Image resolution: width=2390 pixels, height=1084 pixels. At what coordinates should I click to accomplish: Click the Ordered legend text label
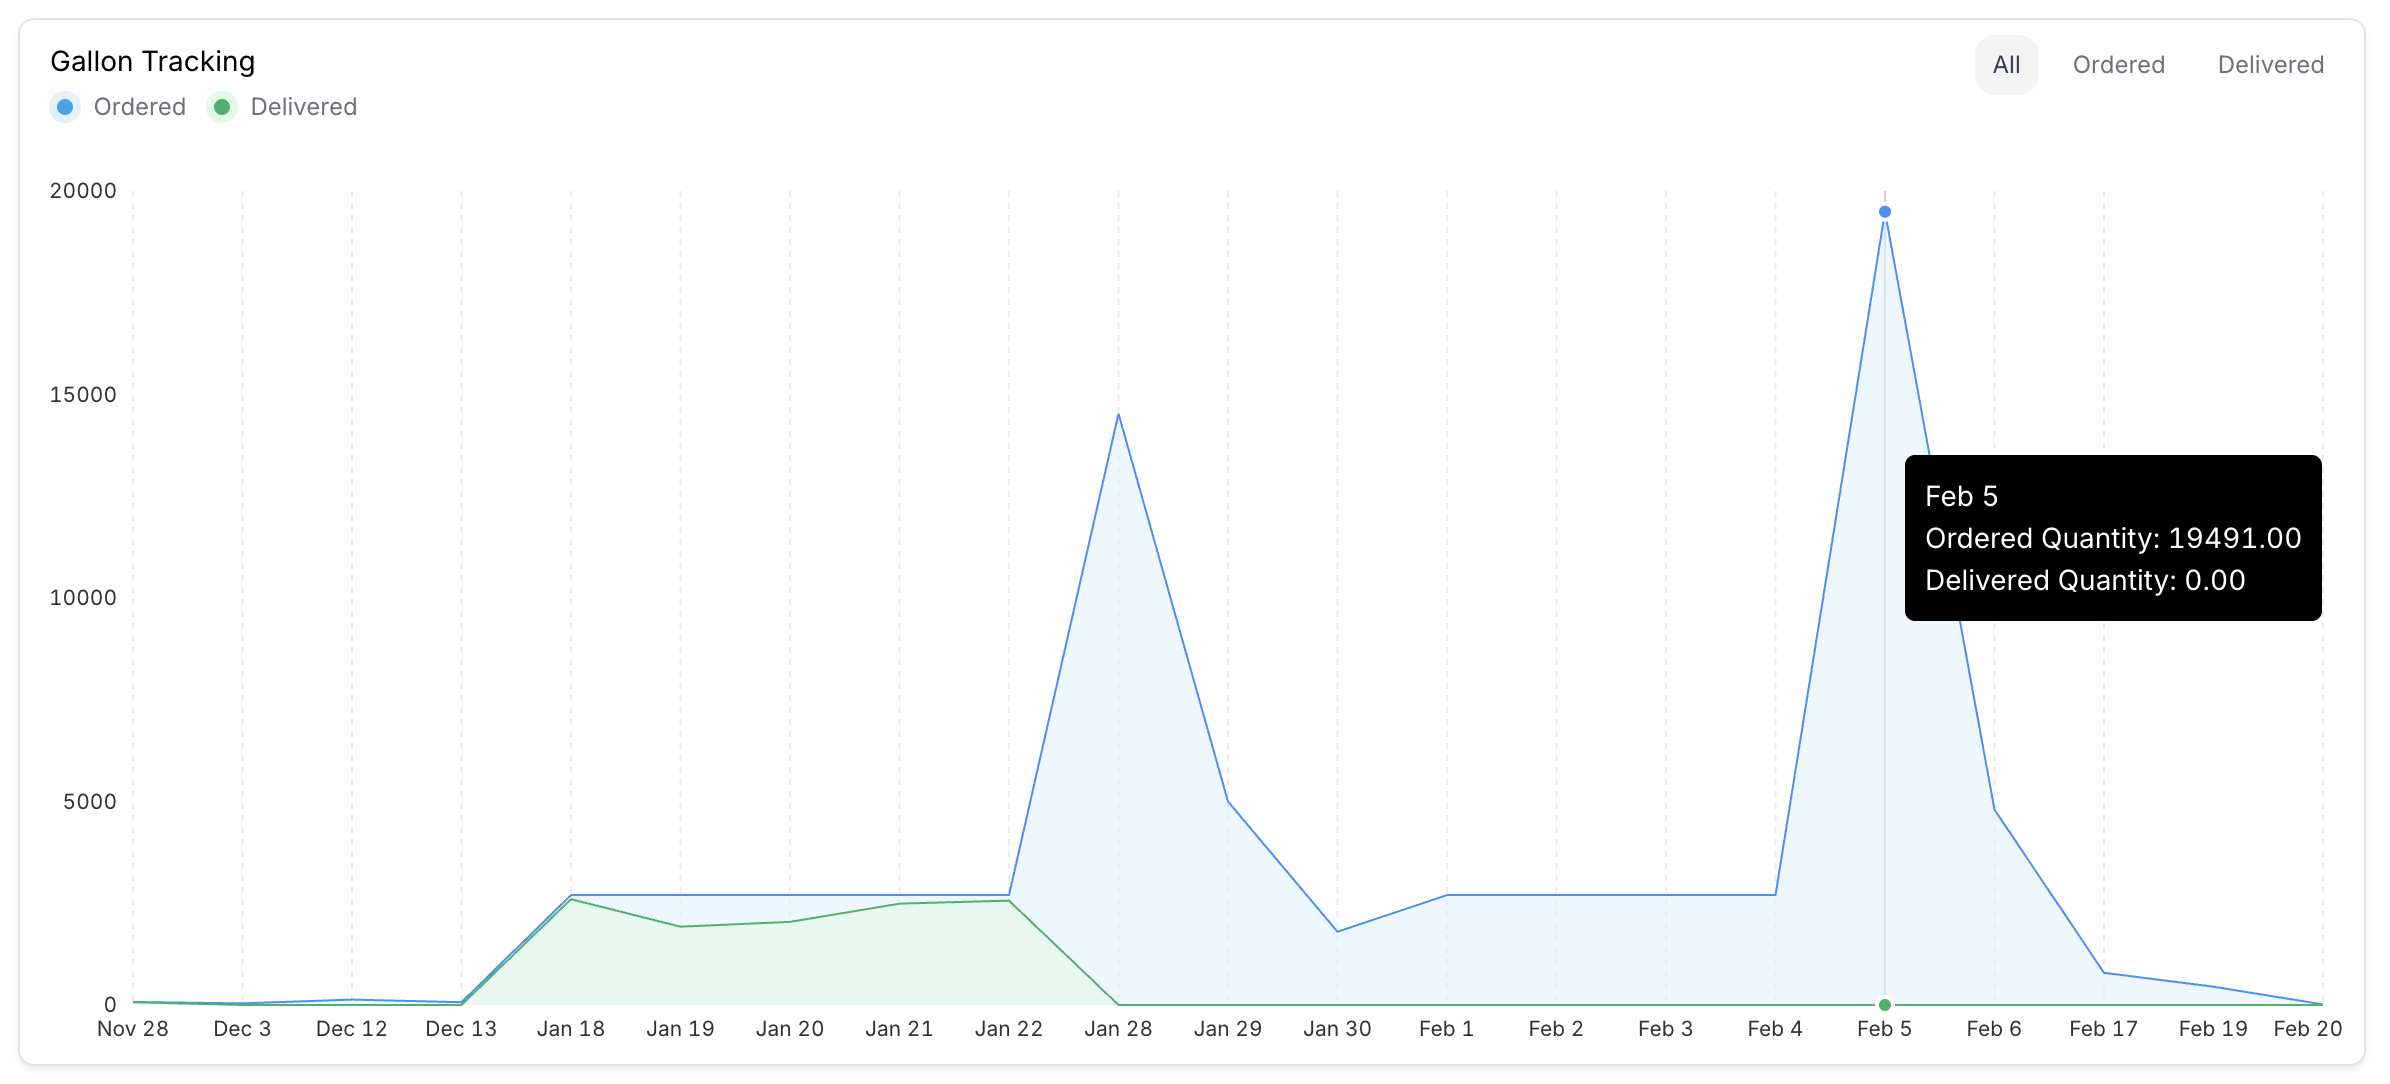(x=140, y=106)
